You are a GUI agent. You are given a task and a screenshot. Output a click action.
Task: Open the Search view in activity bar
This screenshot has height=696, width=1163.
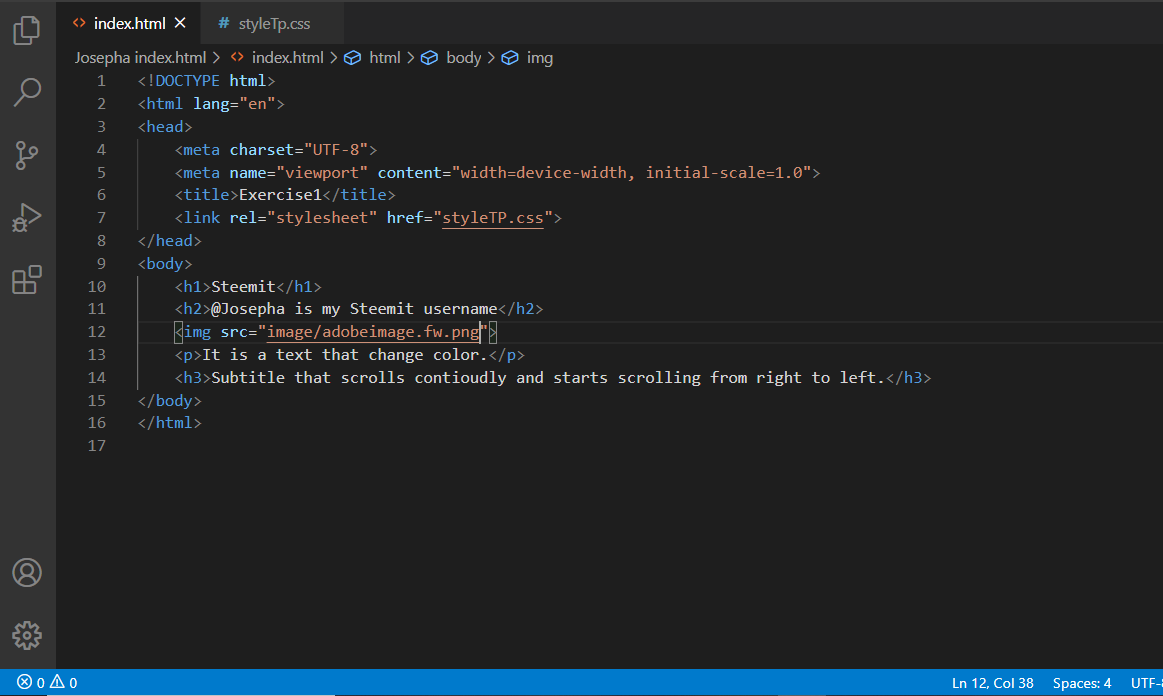(27, 92)
